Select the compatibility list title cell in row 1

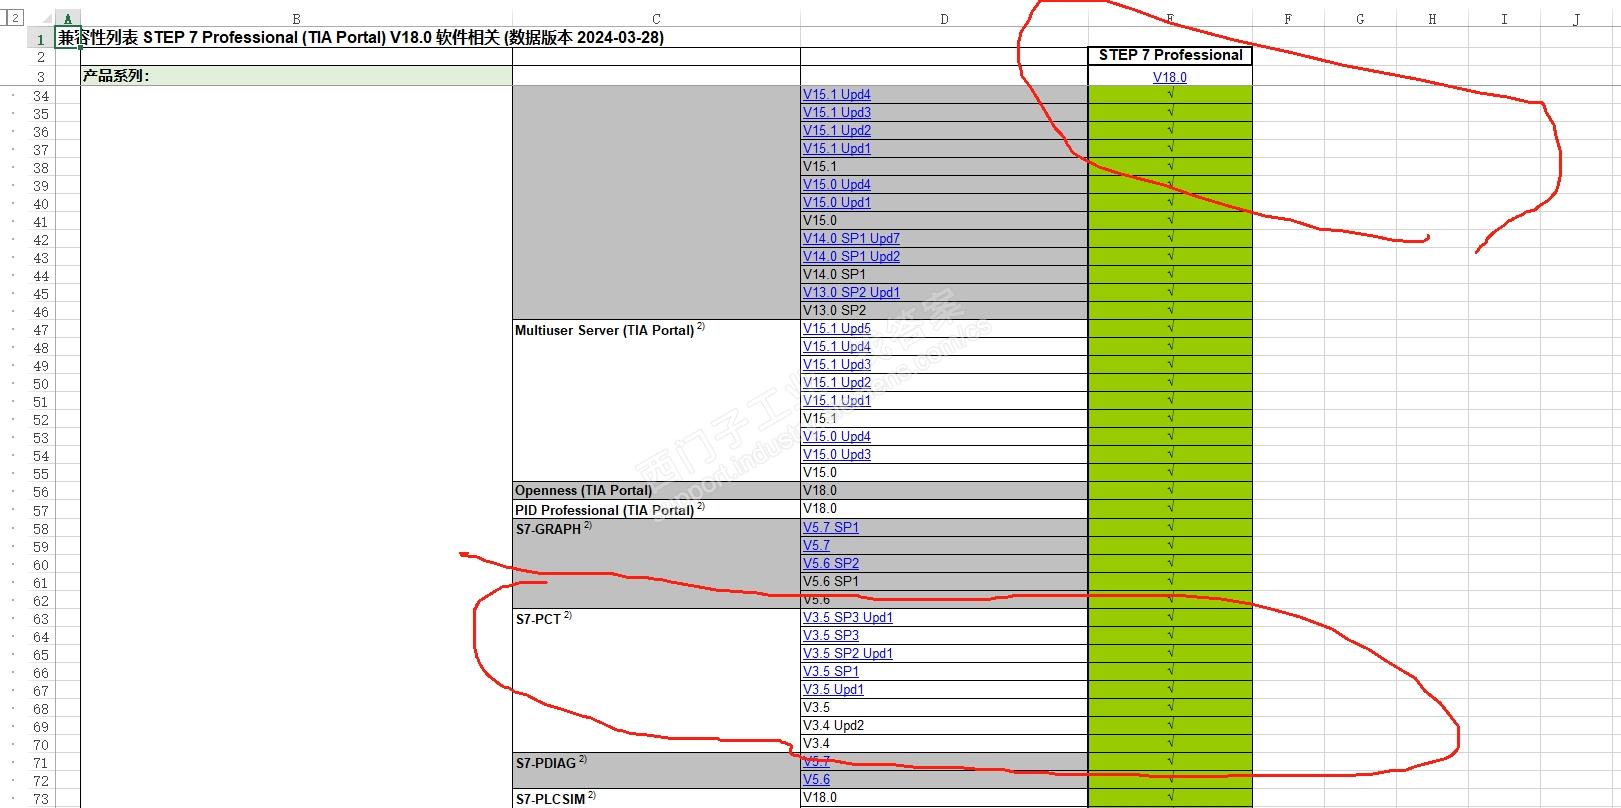(x=361, y=38)
